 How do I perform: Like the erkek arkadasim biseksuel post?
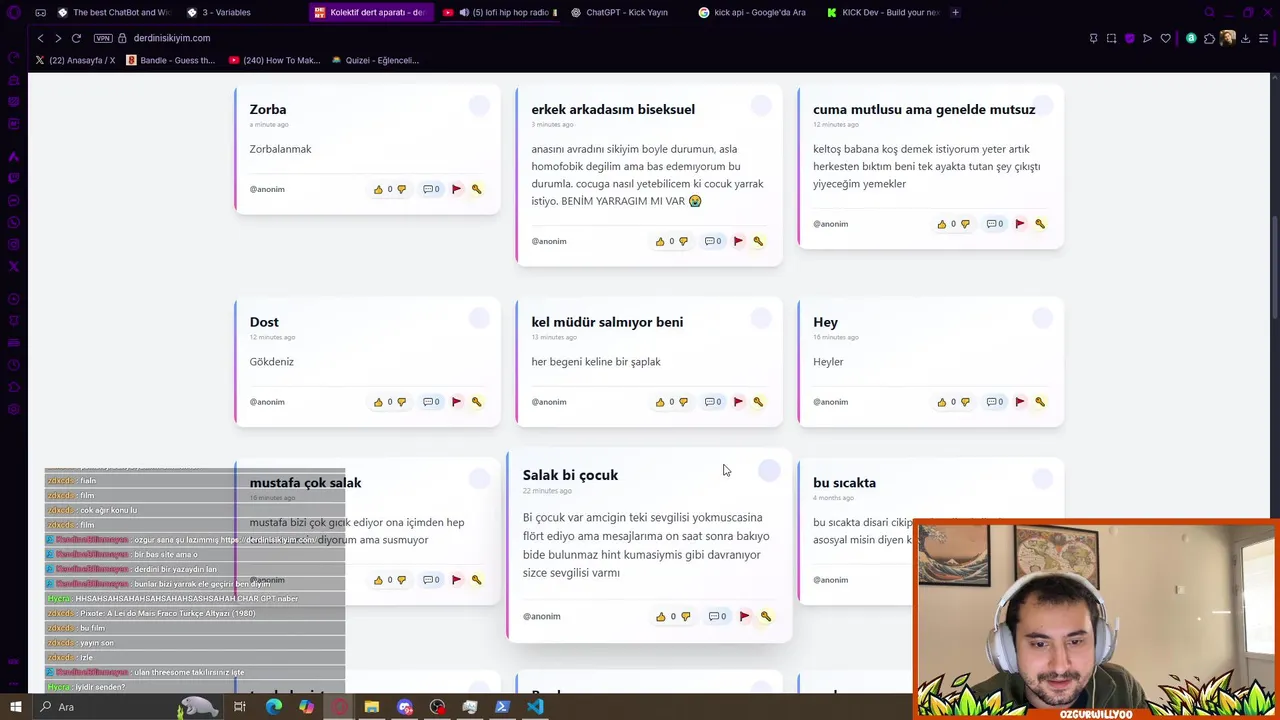pos(660,241)
